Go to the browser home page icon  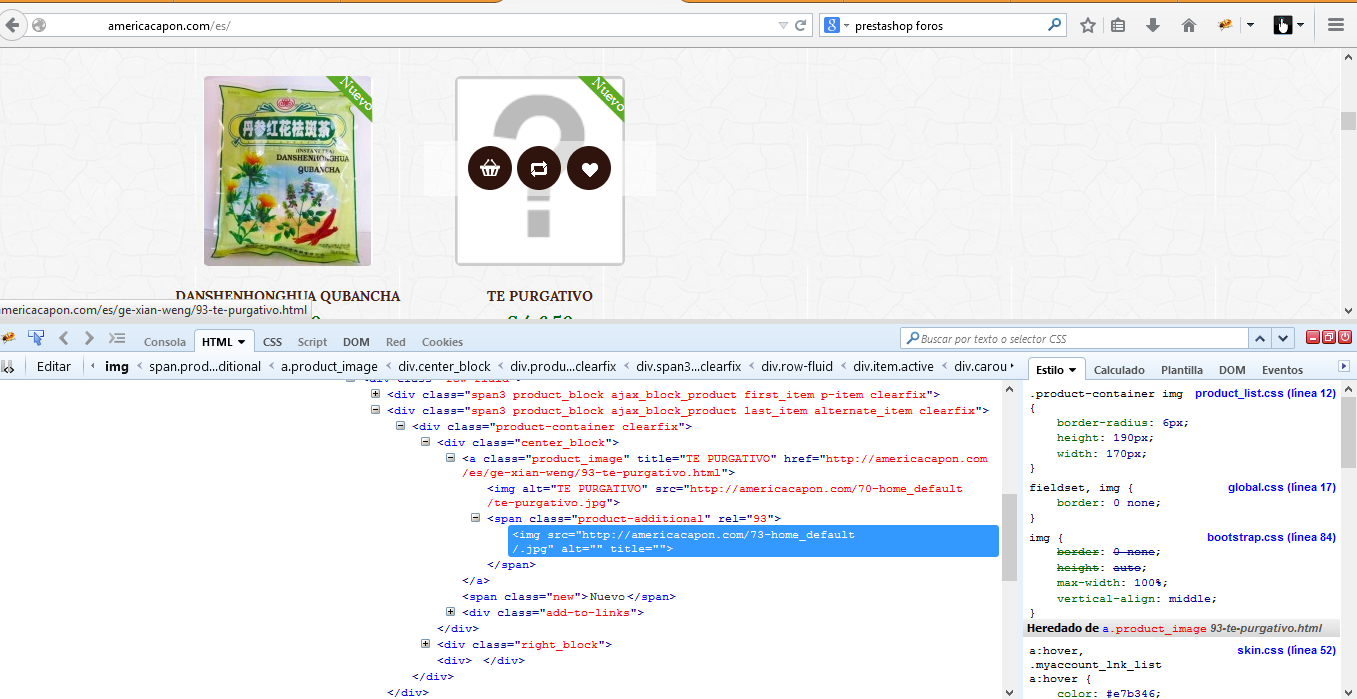(1189, 25)
